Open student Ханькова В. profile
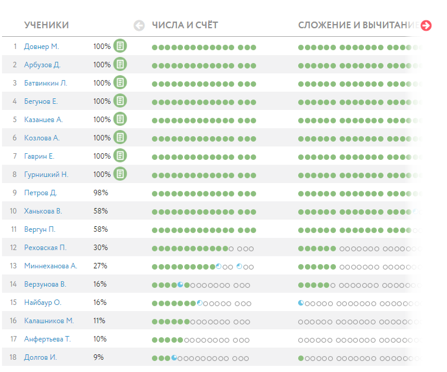This screenshot has width=447, height=372. point(43,211)
